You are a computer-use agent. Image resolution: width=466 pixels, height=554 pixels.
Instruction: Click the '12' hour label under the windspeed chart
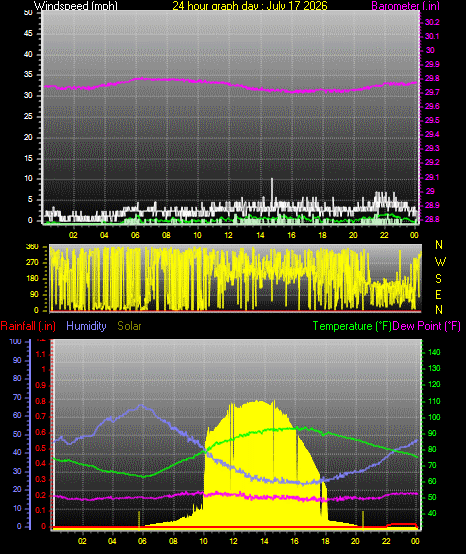229,235
